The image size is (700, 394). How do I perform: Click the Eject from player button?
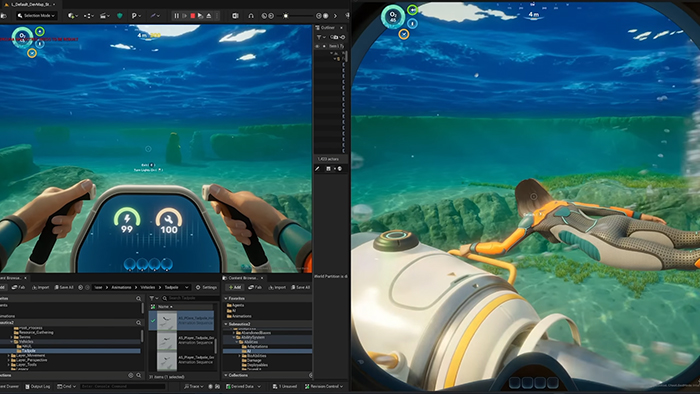pyautogui.click(x=208, y=16)
